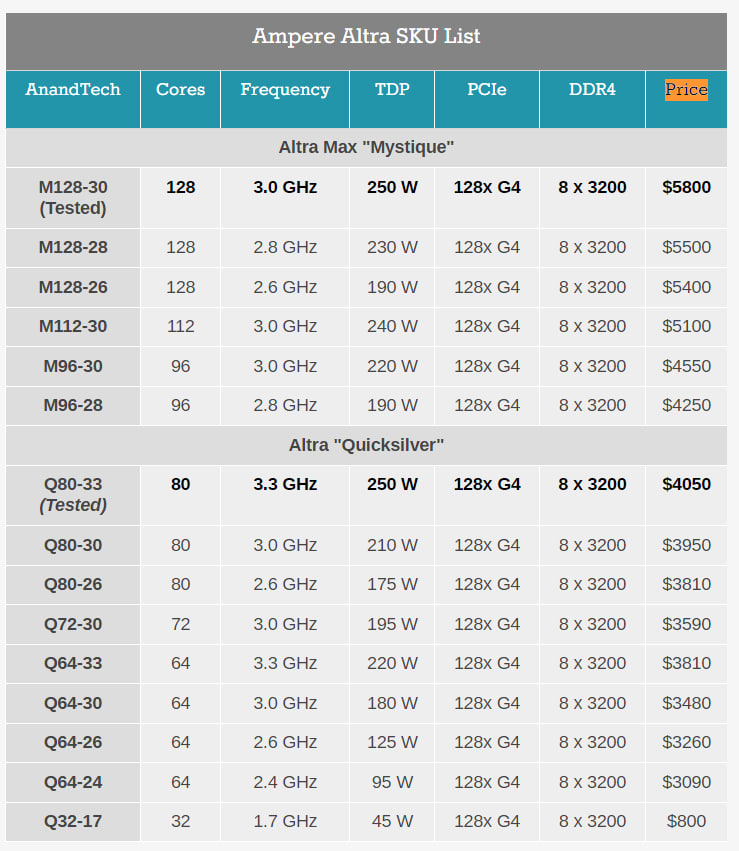Click the Ampere Altra SKU List title
Image resolution: width=739 pixels, height=851 pixels.
[366, 37]
